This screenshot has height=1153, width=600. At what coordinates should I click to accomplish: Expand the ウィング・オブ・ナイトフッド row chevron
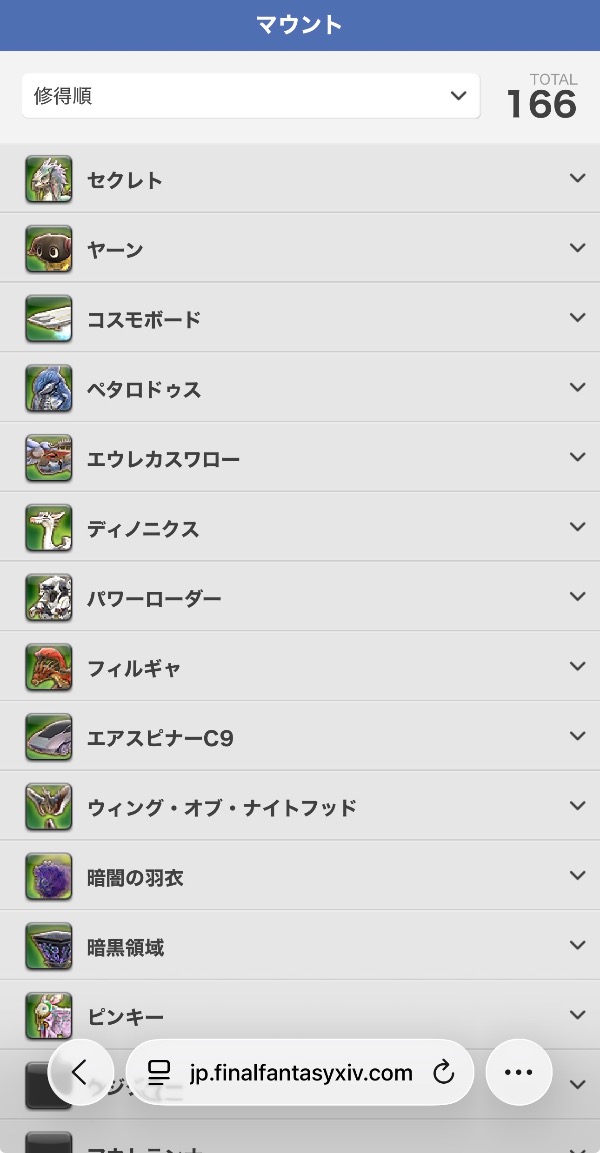577,806
